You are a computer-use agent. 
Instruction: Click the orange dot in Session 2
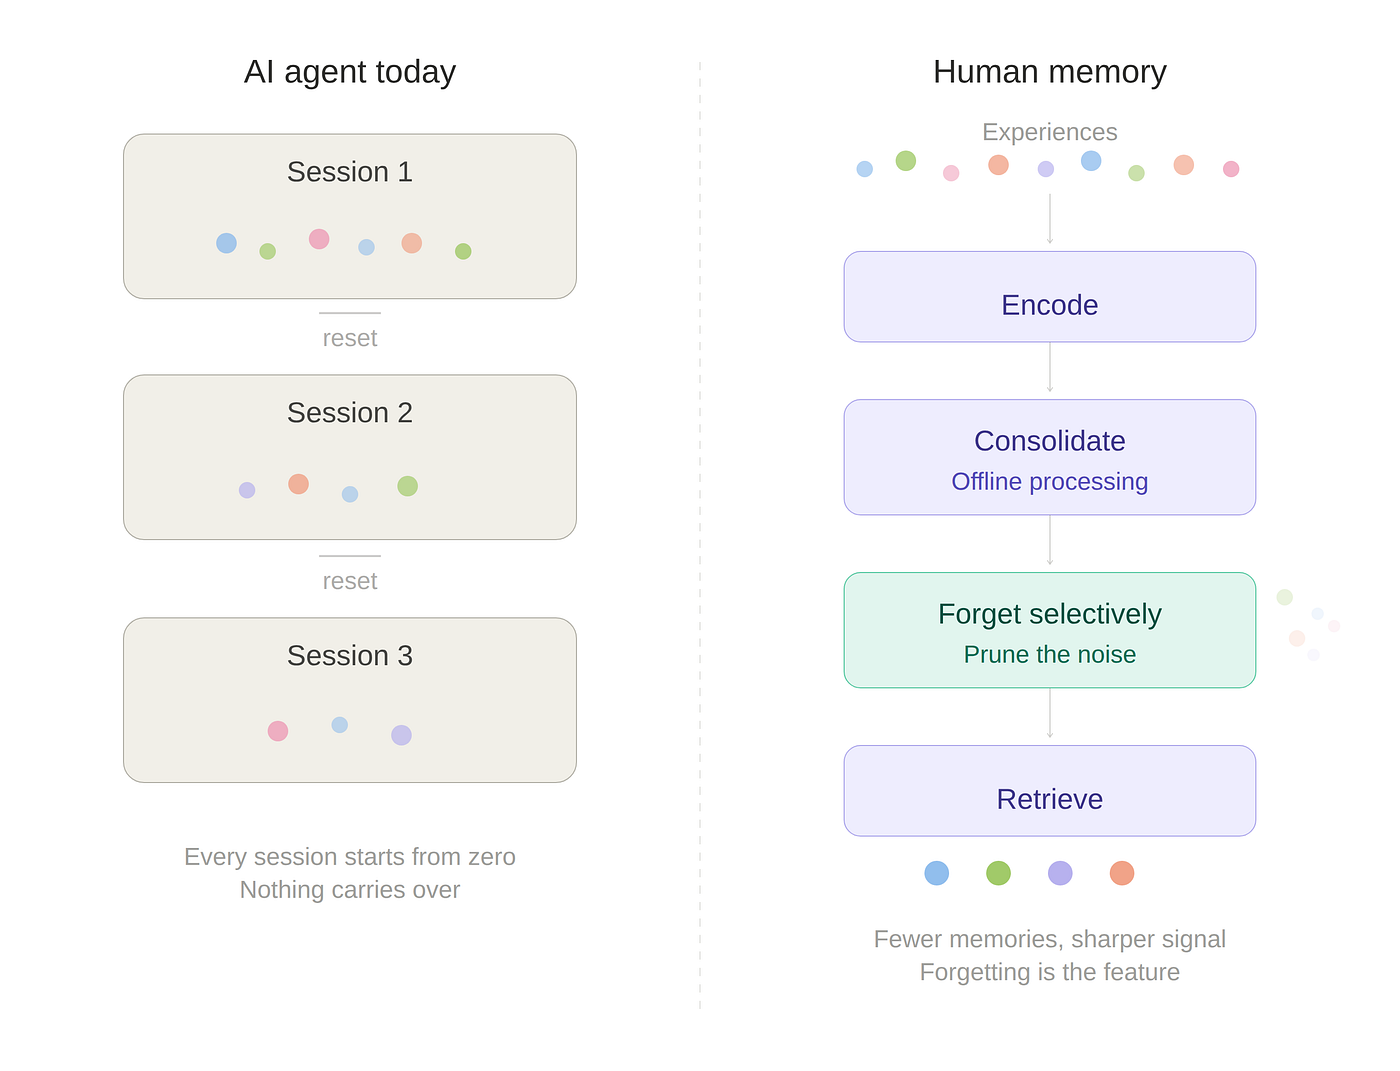(298, 484)
